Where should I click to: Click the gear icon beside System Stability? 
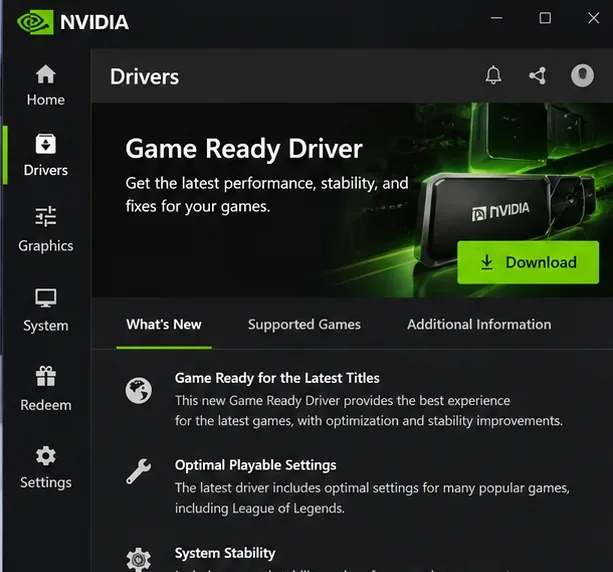[138, 559]
